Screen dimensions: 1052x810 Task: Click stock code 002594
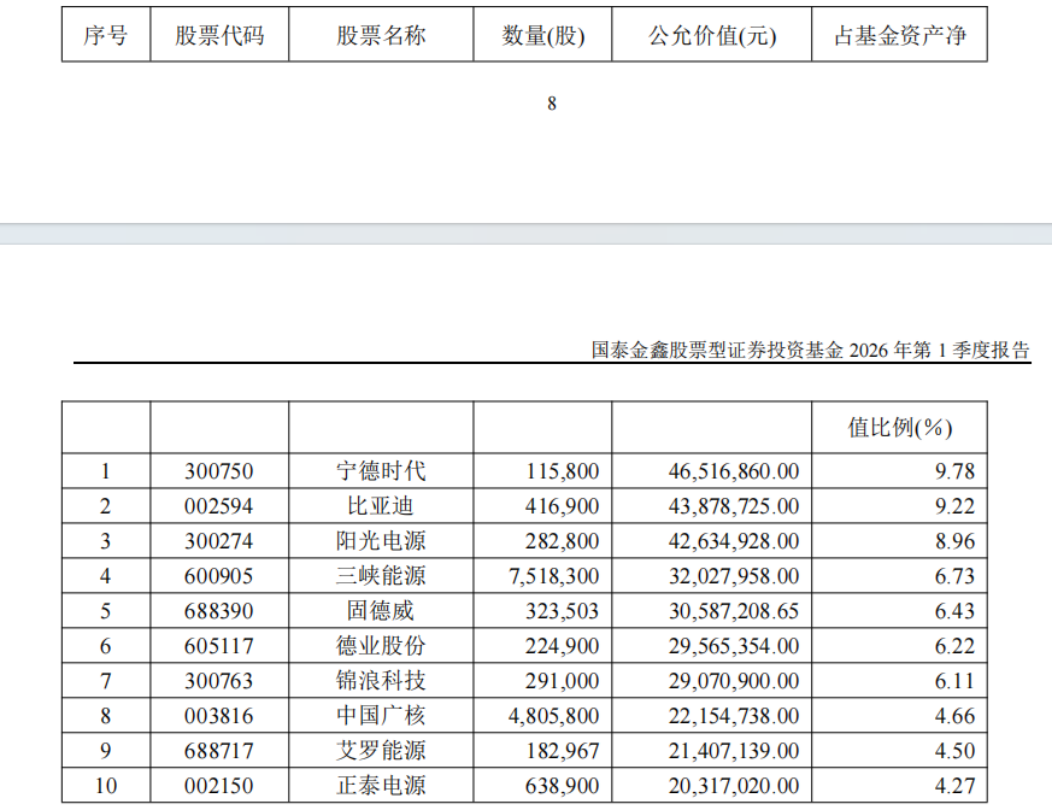[x=219, y=506]
